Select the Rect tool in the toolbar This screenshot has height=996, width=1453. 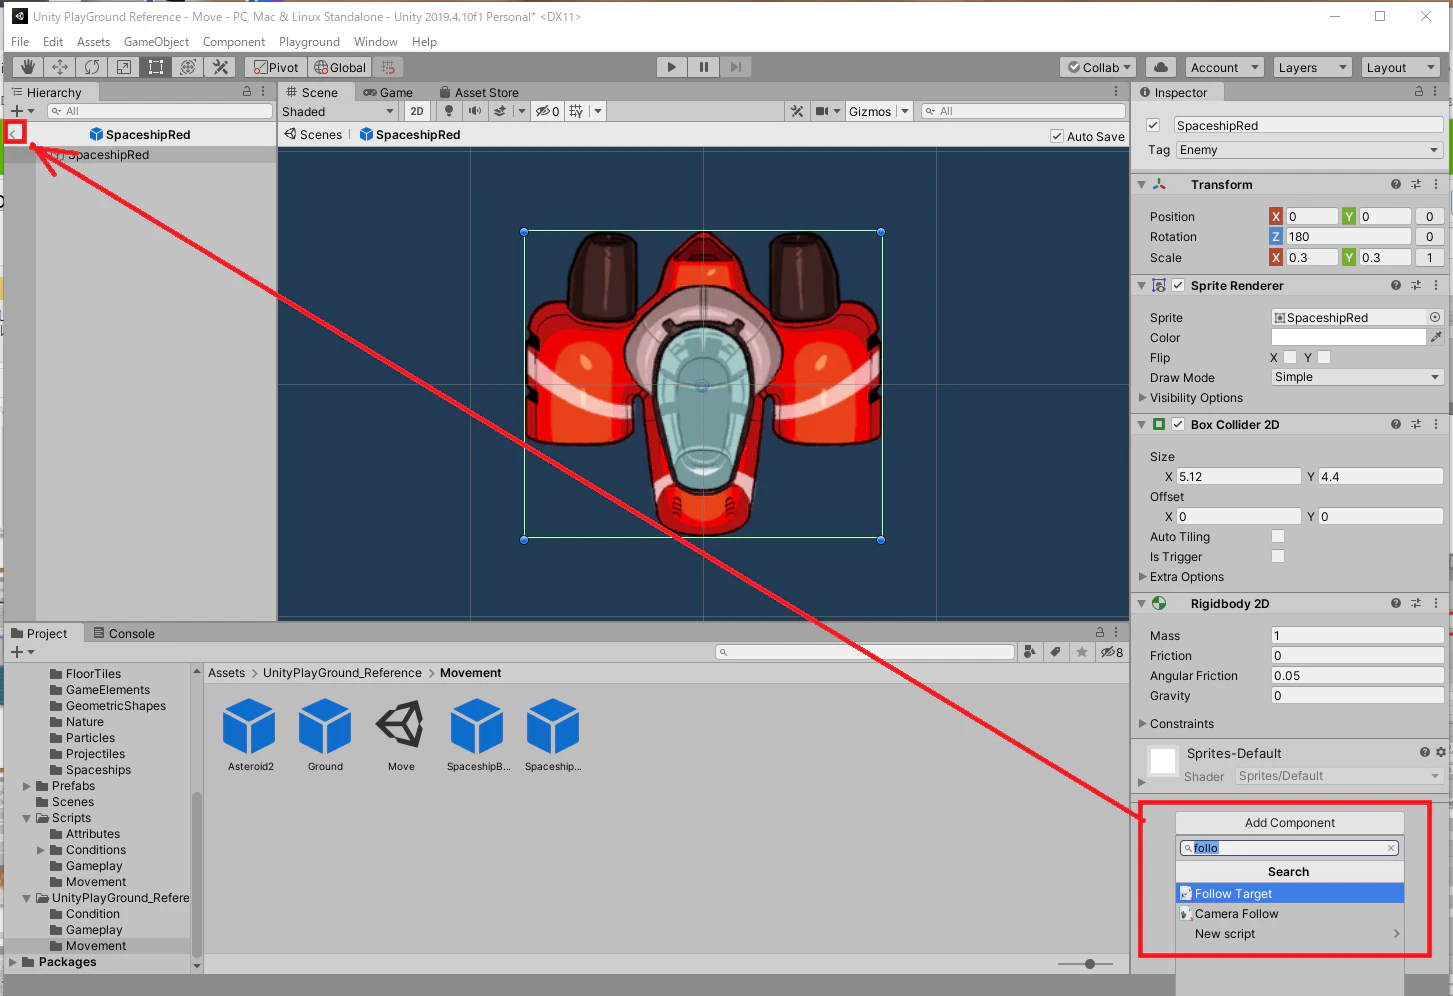click(x=156, y=67)
